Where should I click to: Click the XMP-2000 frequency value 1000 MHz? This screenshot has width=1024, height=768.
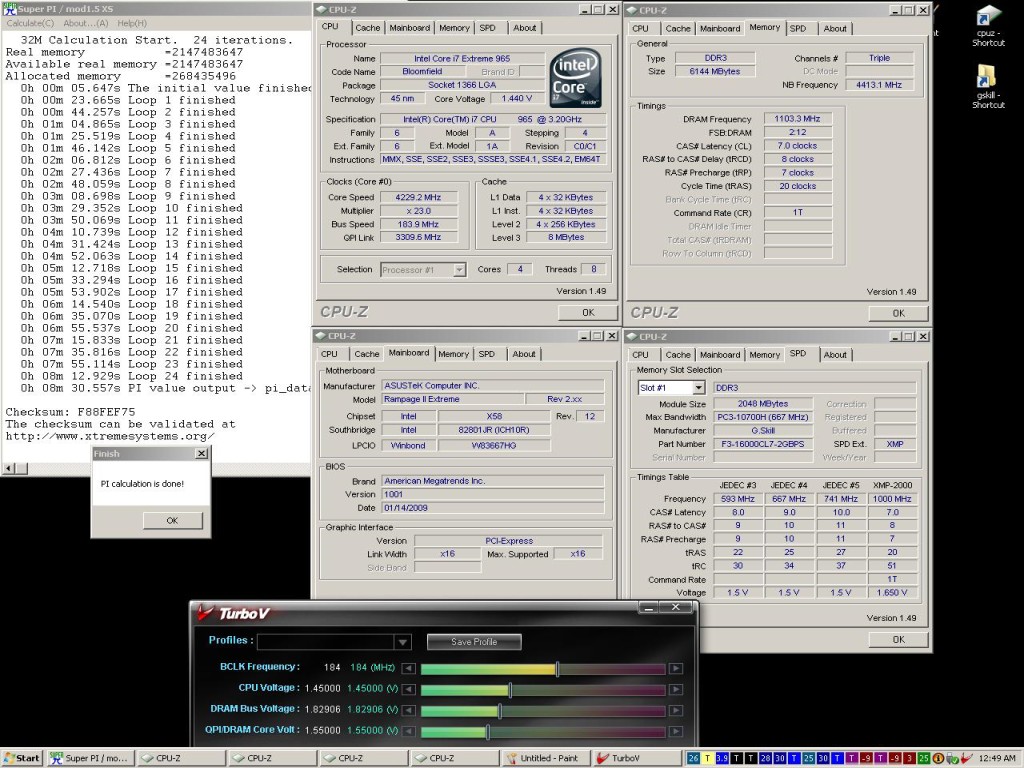pyautogui.click(x=892, y=499)
